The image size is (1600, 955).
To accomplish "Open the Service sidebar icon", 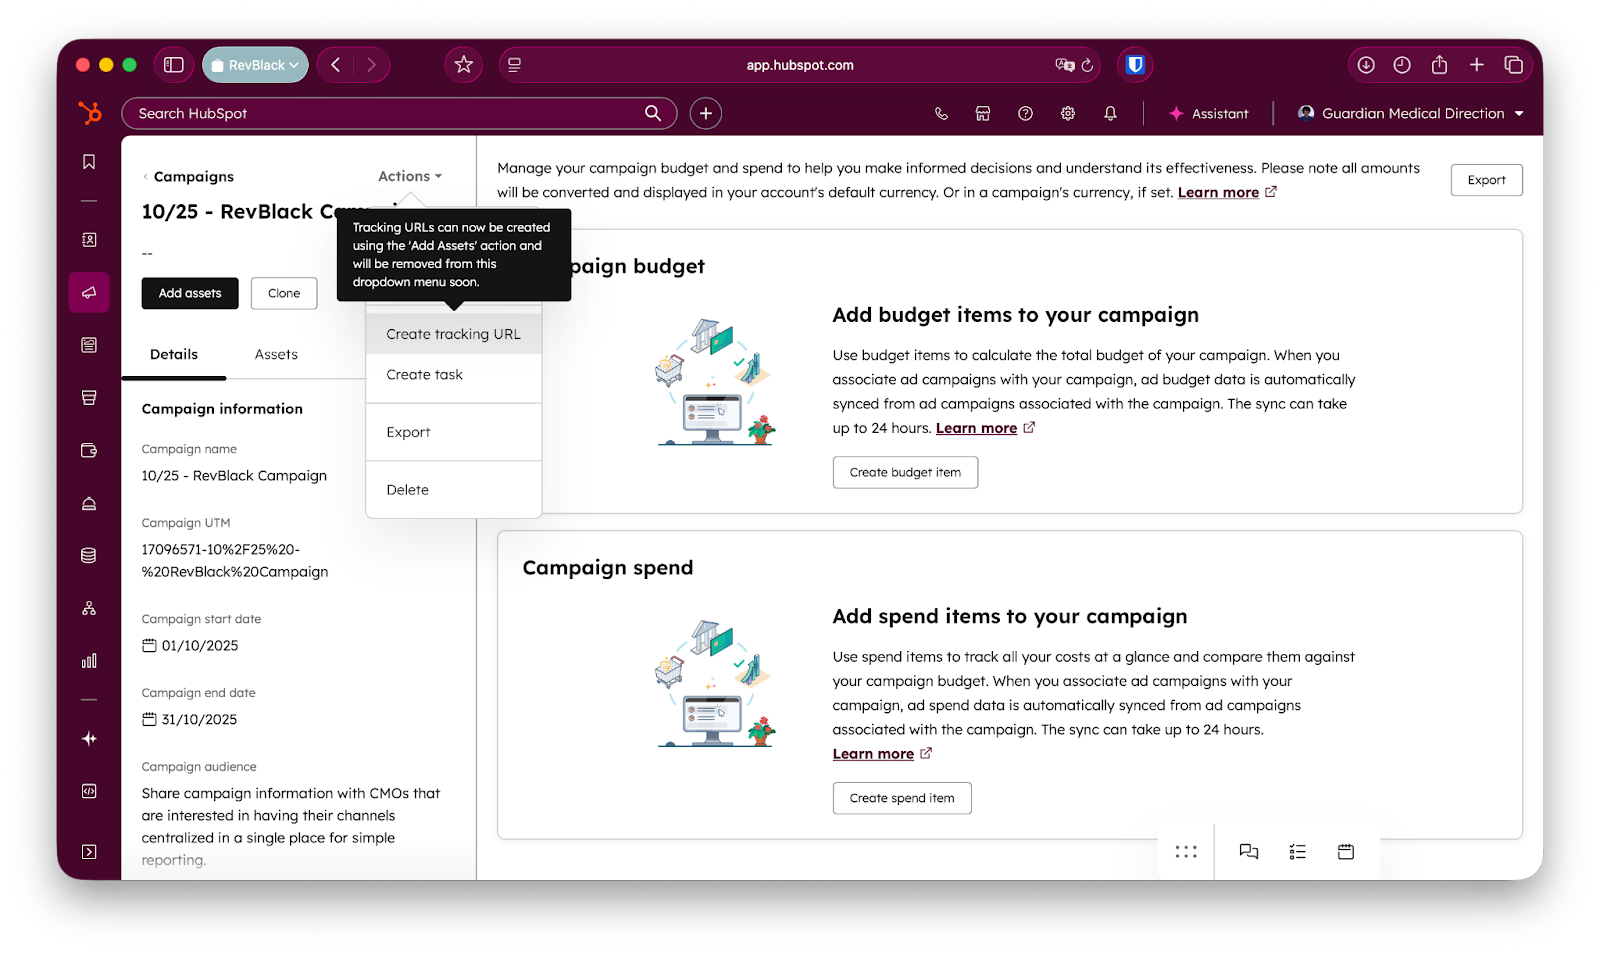I will [x=89, y=503].
